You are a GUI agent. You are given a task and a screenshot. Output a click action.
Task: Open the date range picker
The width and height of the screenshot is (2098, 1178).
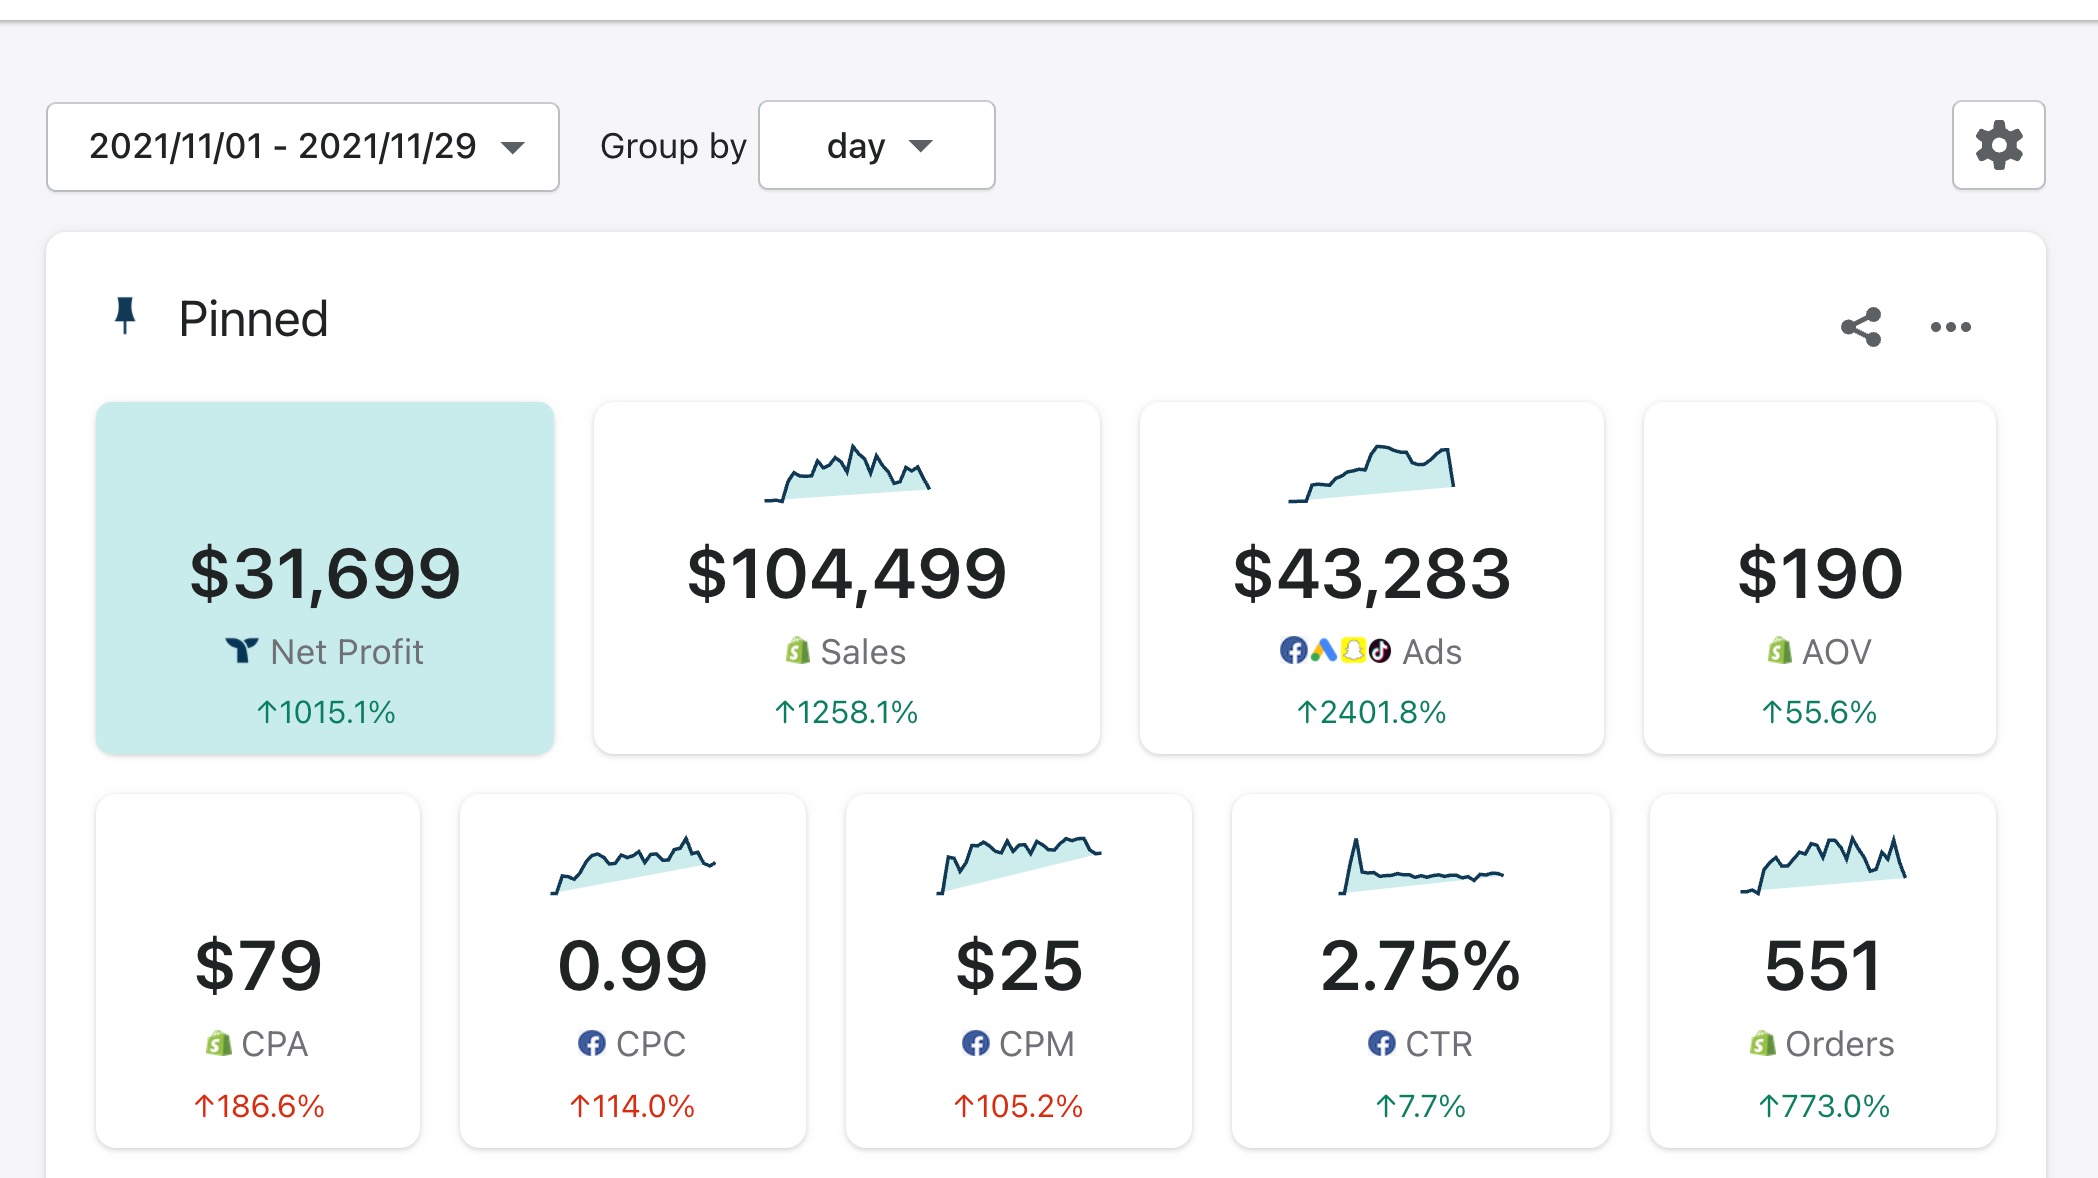pos(302,146)
